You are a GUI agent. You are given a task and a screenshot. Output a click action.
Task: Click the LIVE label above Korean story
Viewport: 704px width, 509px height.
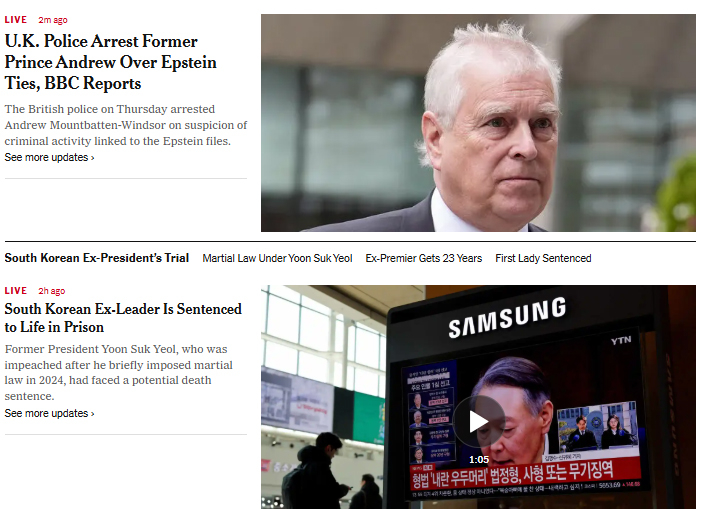click(x=16, y=291)
